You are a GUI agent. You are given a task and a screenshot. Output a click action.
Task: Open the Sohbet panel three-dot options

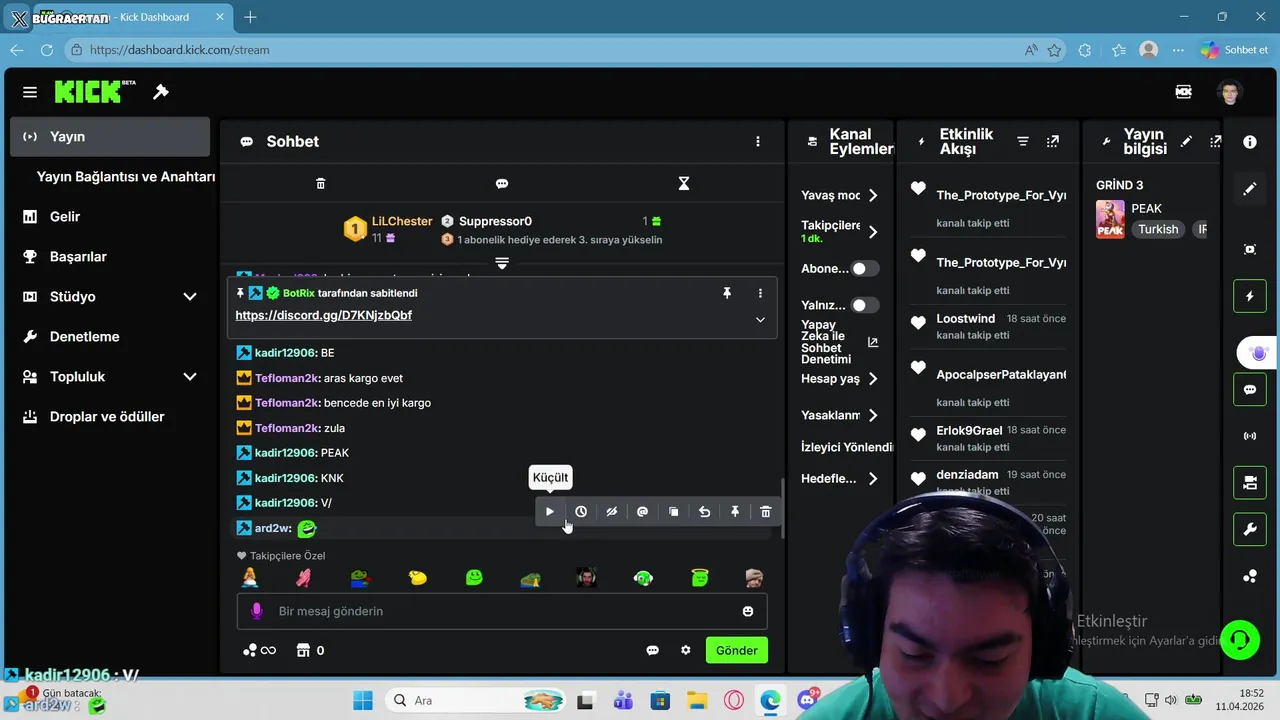click(758, 142)
